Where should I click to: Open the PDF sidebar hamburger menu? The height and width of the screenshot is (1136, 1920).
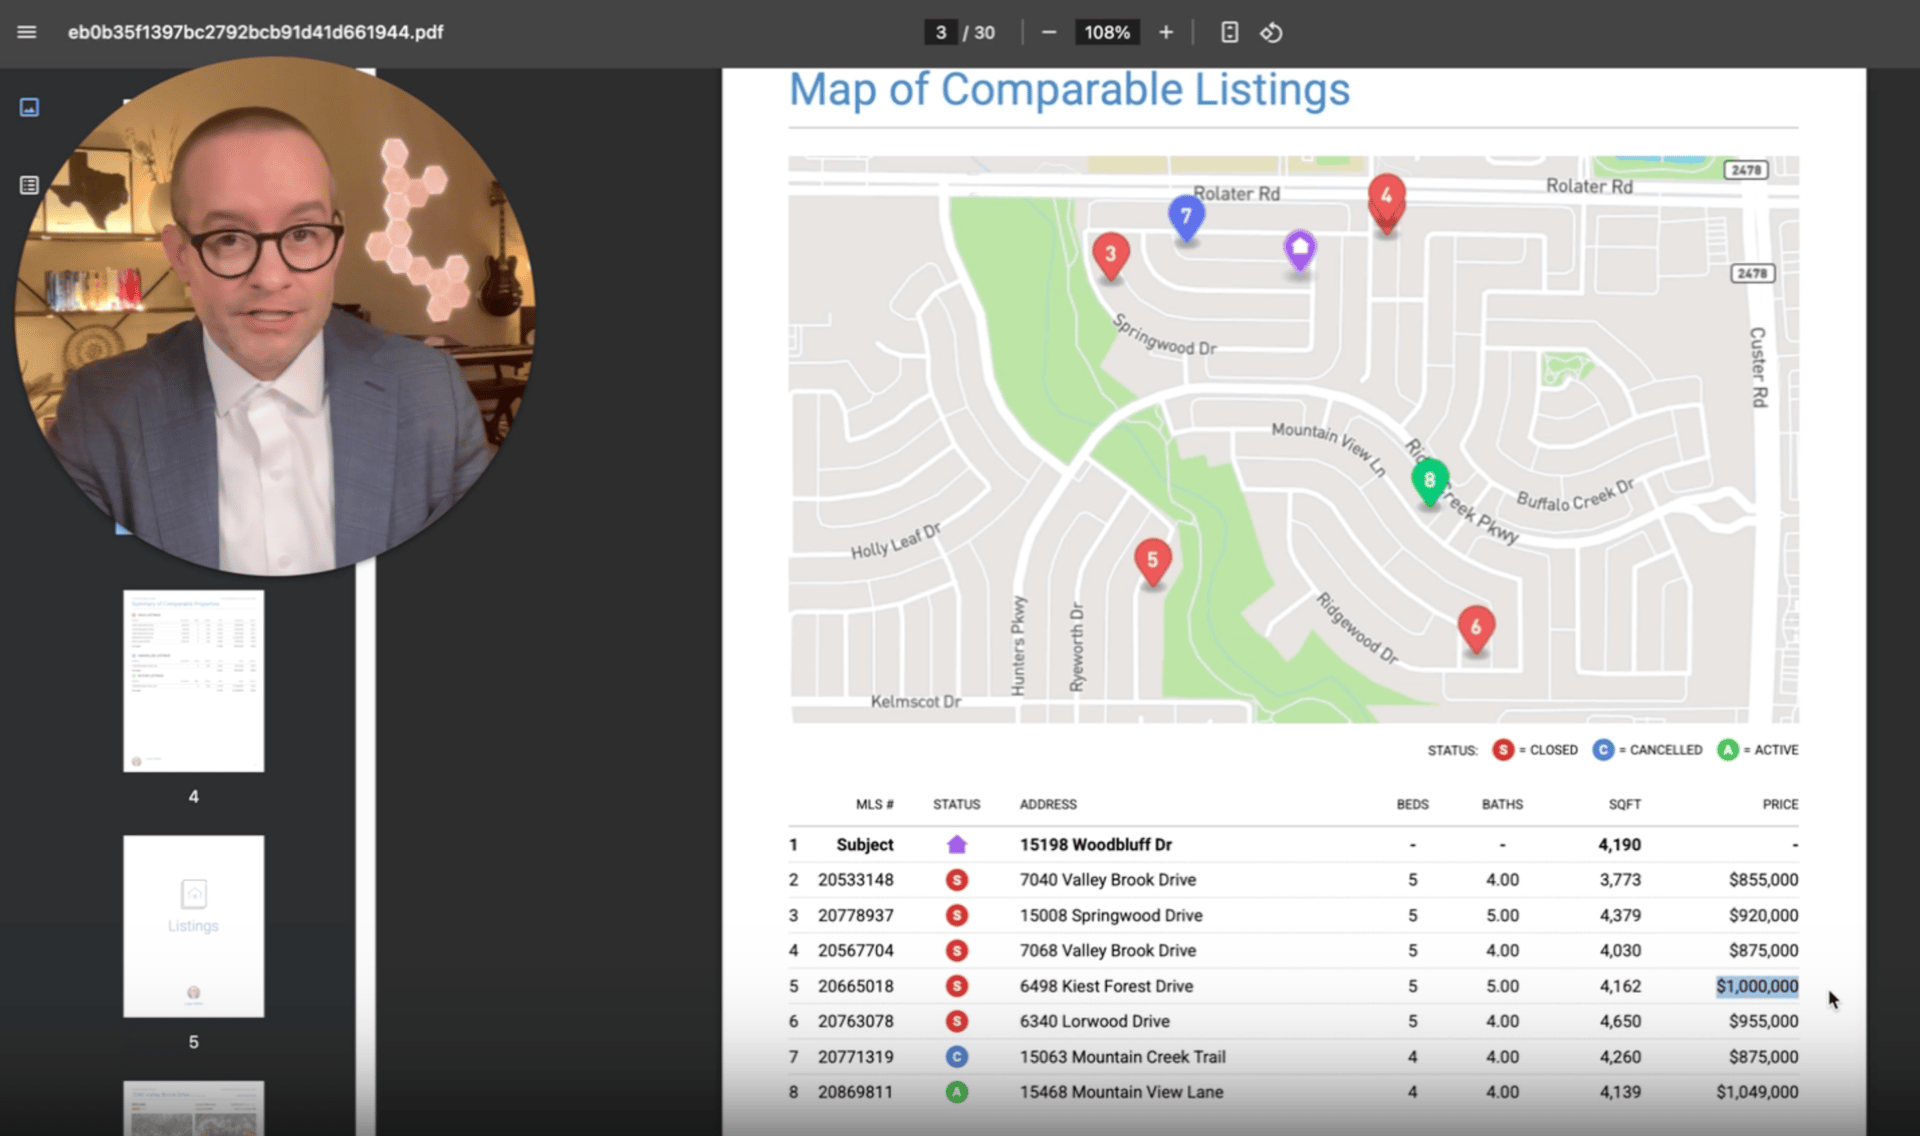[x=27, y=32]
